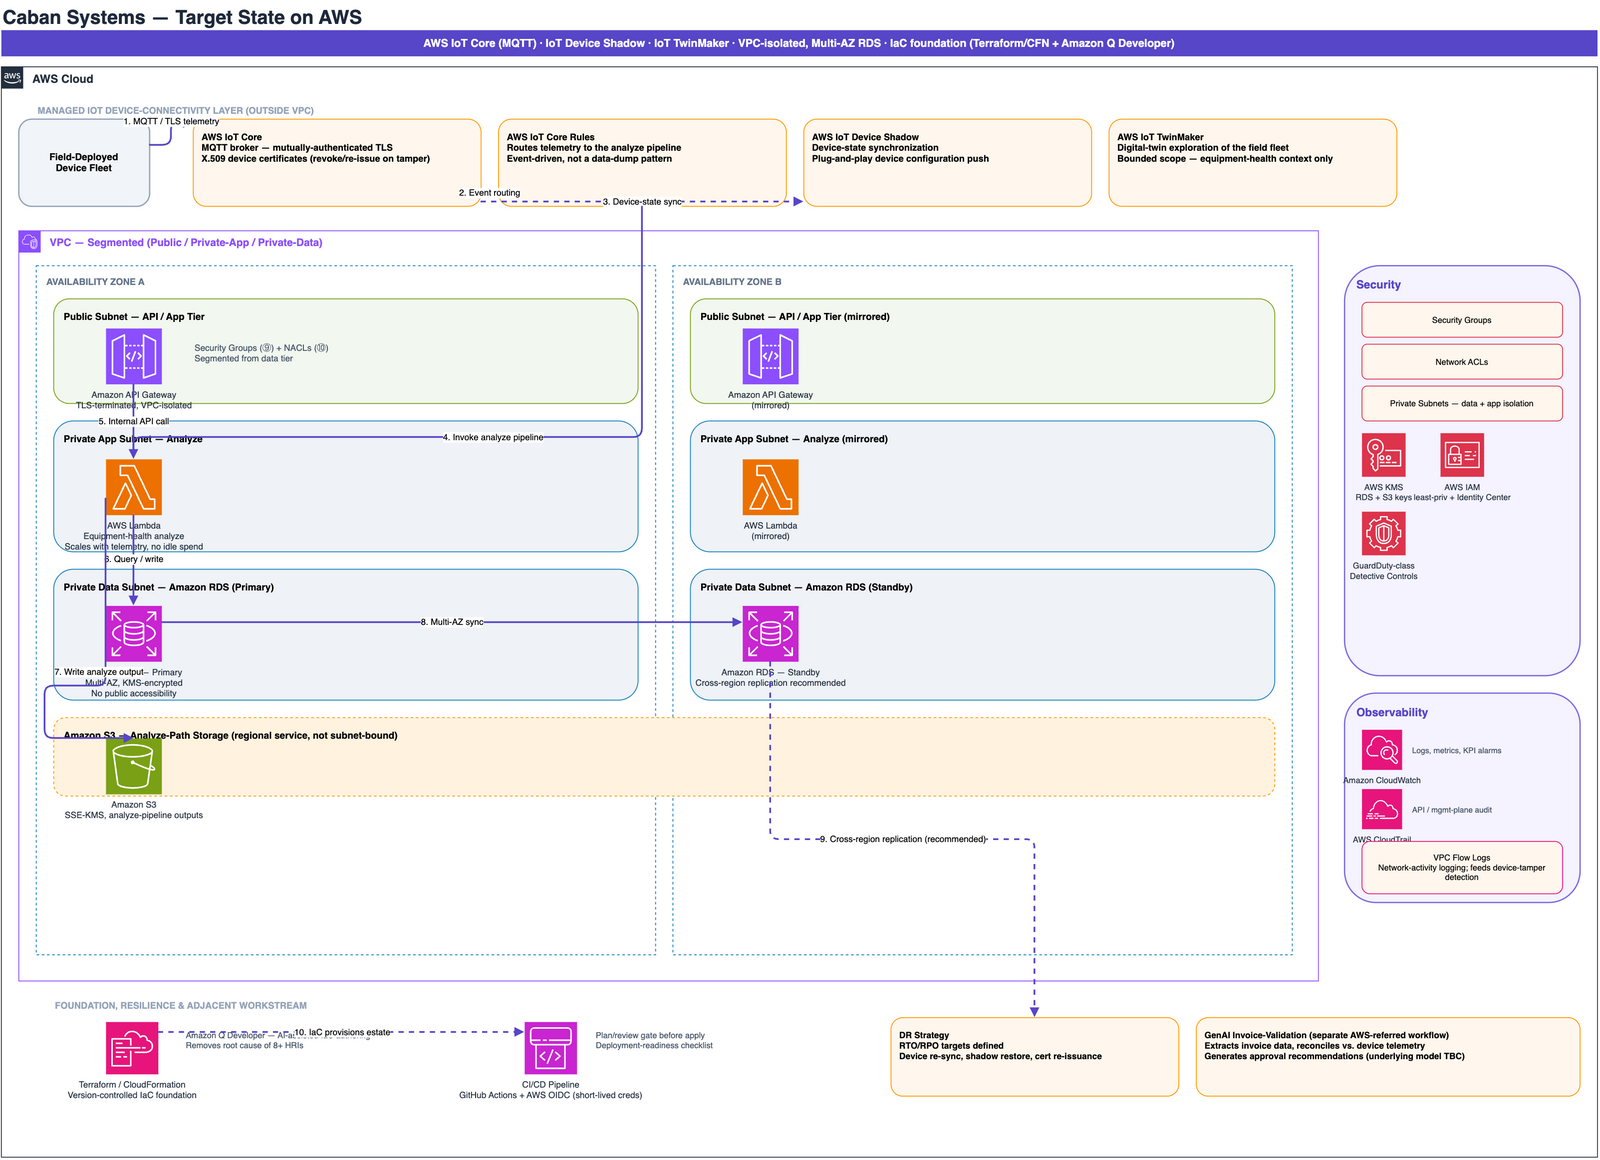Click 'FOUNDATION, RESILIENCE & ADJACENT WORKSTREAM' label
This screenshot has height=1160, width=1600.
click(181, 1006)
